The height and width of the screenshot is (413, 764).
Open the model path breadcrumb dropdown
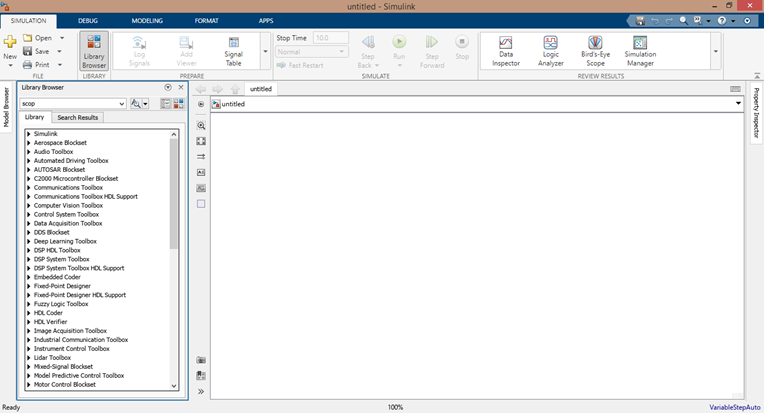pyautogui.click(x=738, y=104)
